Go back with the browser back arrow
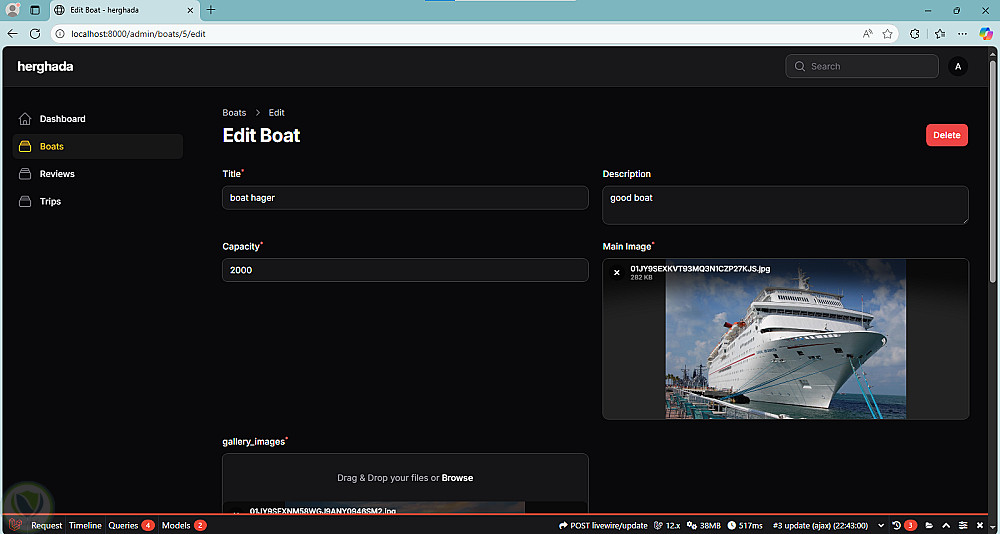 coord(13,34)
